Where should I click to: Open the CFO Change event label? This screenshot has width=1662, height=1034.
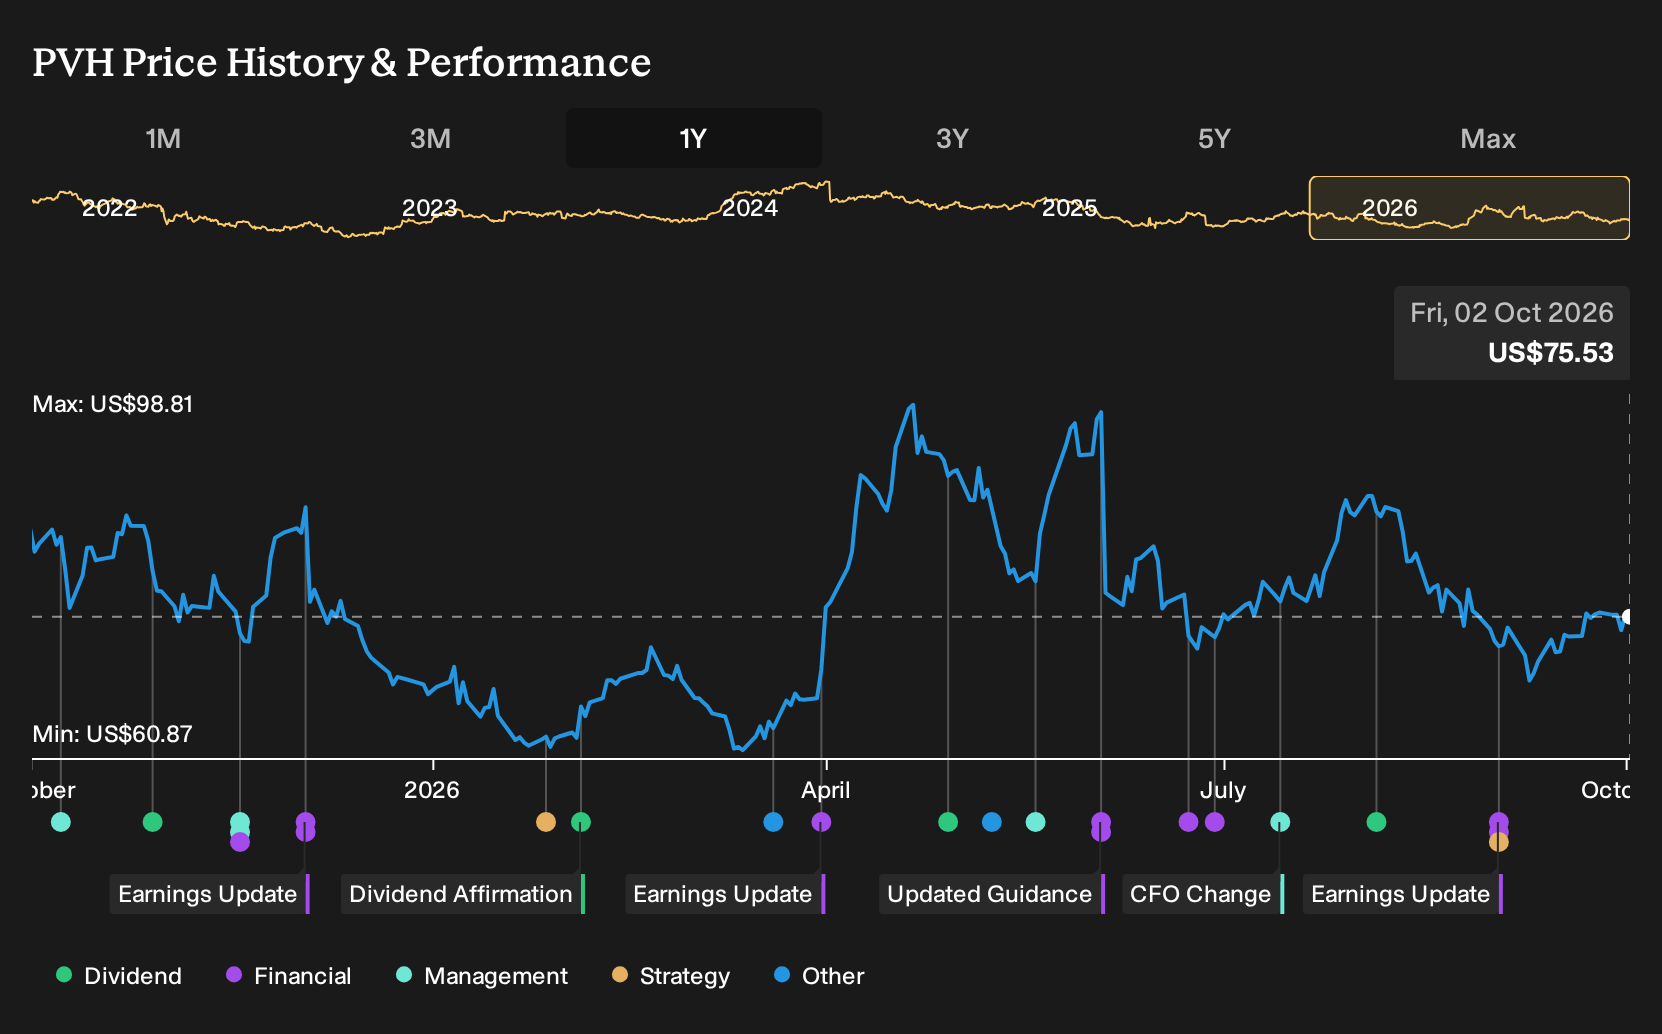(x=1203, y=894)
